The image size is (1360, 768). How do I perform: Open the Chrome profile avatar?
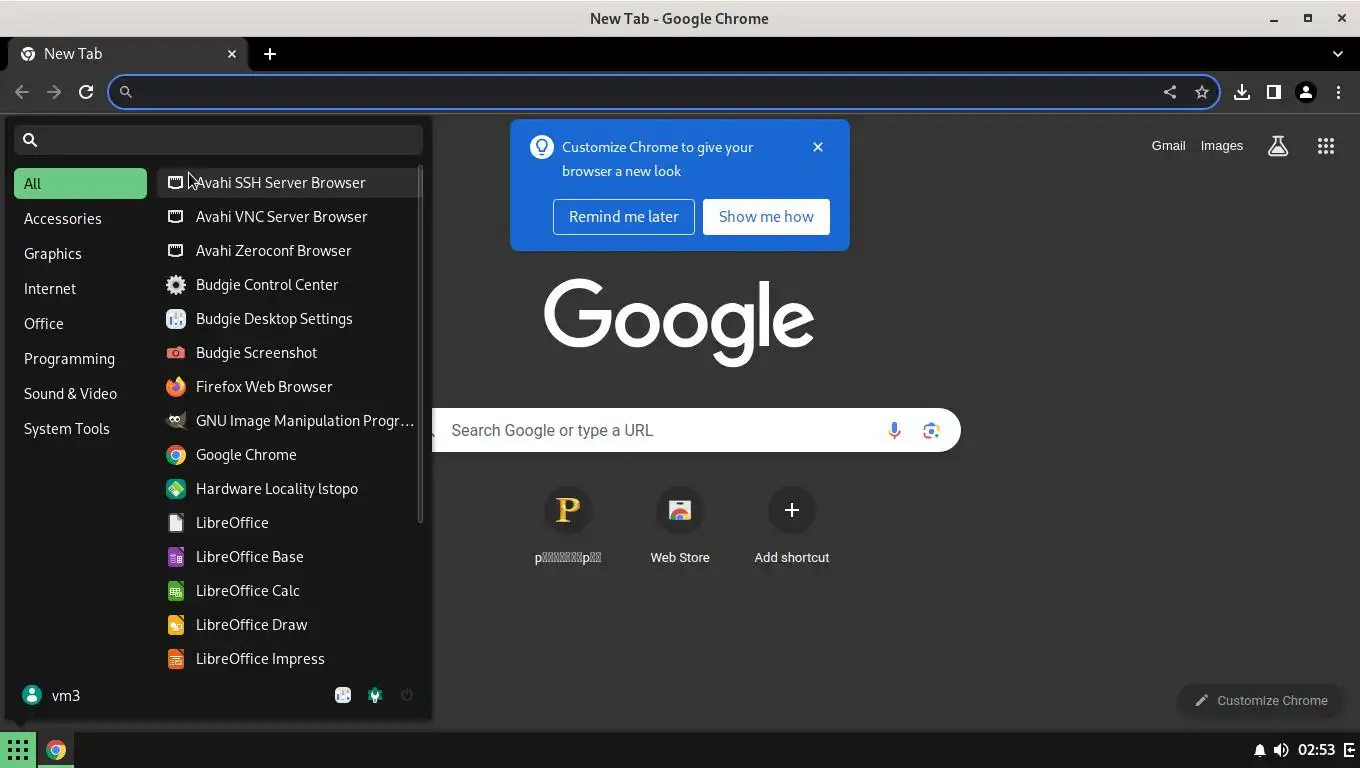[1305, 92]
